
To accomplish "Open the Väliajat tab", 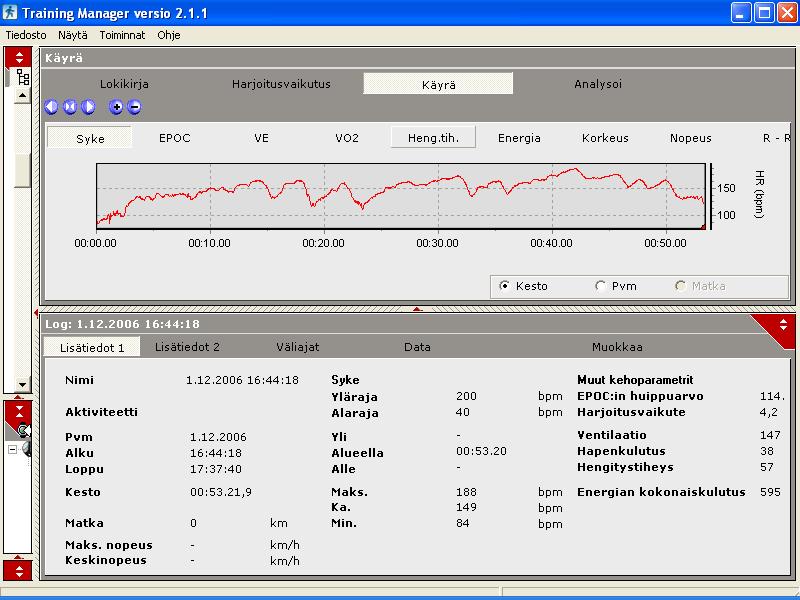I will point(297,347).
